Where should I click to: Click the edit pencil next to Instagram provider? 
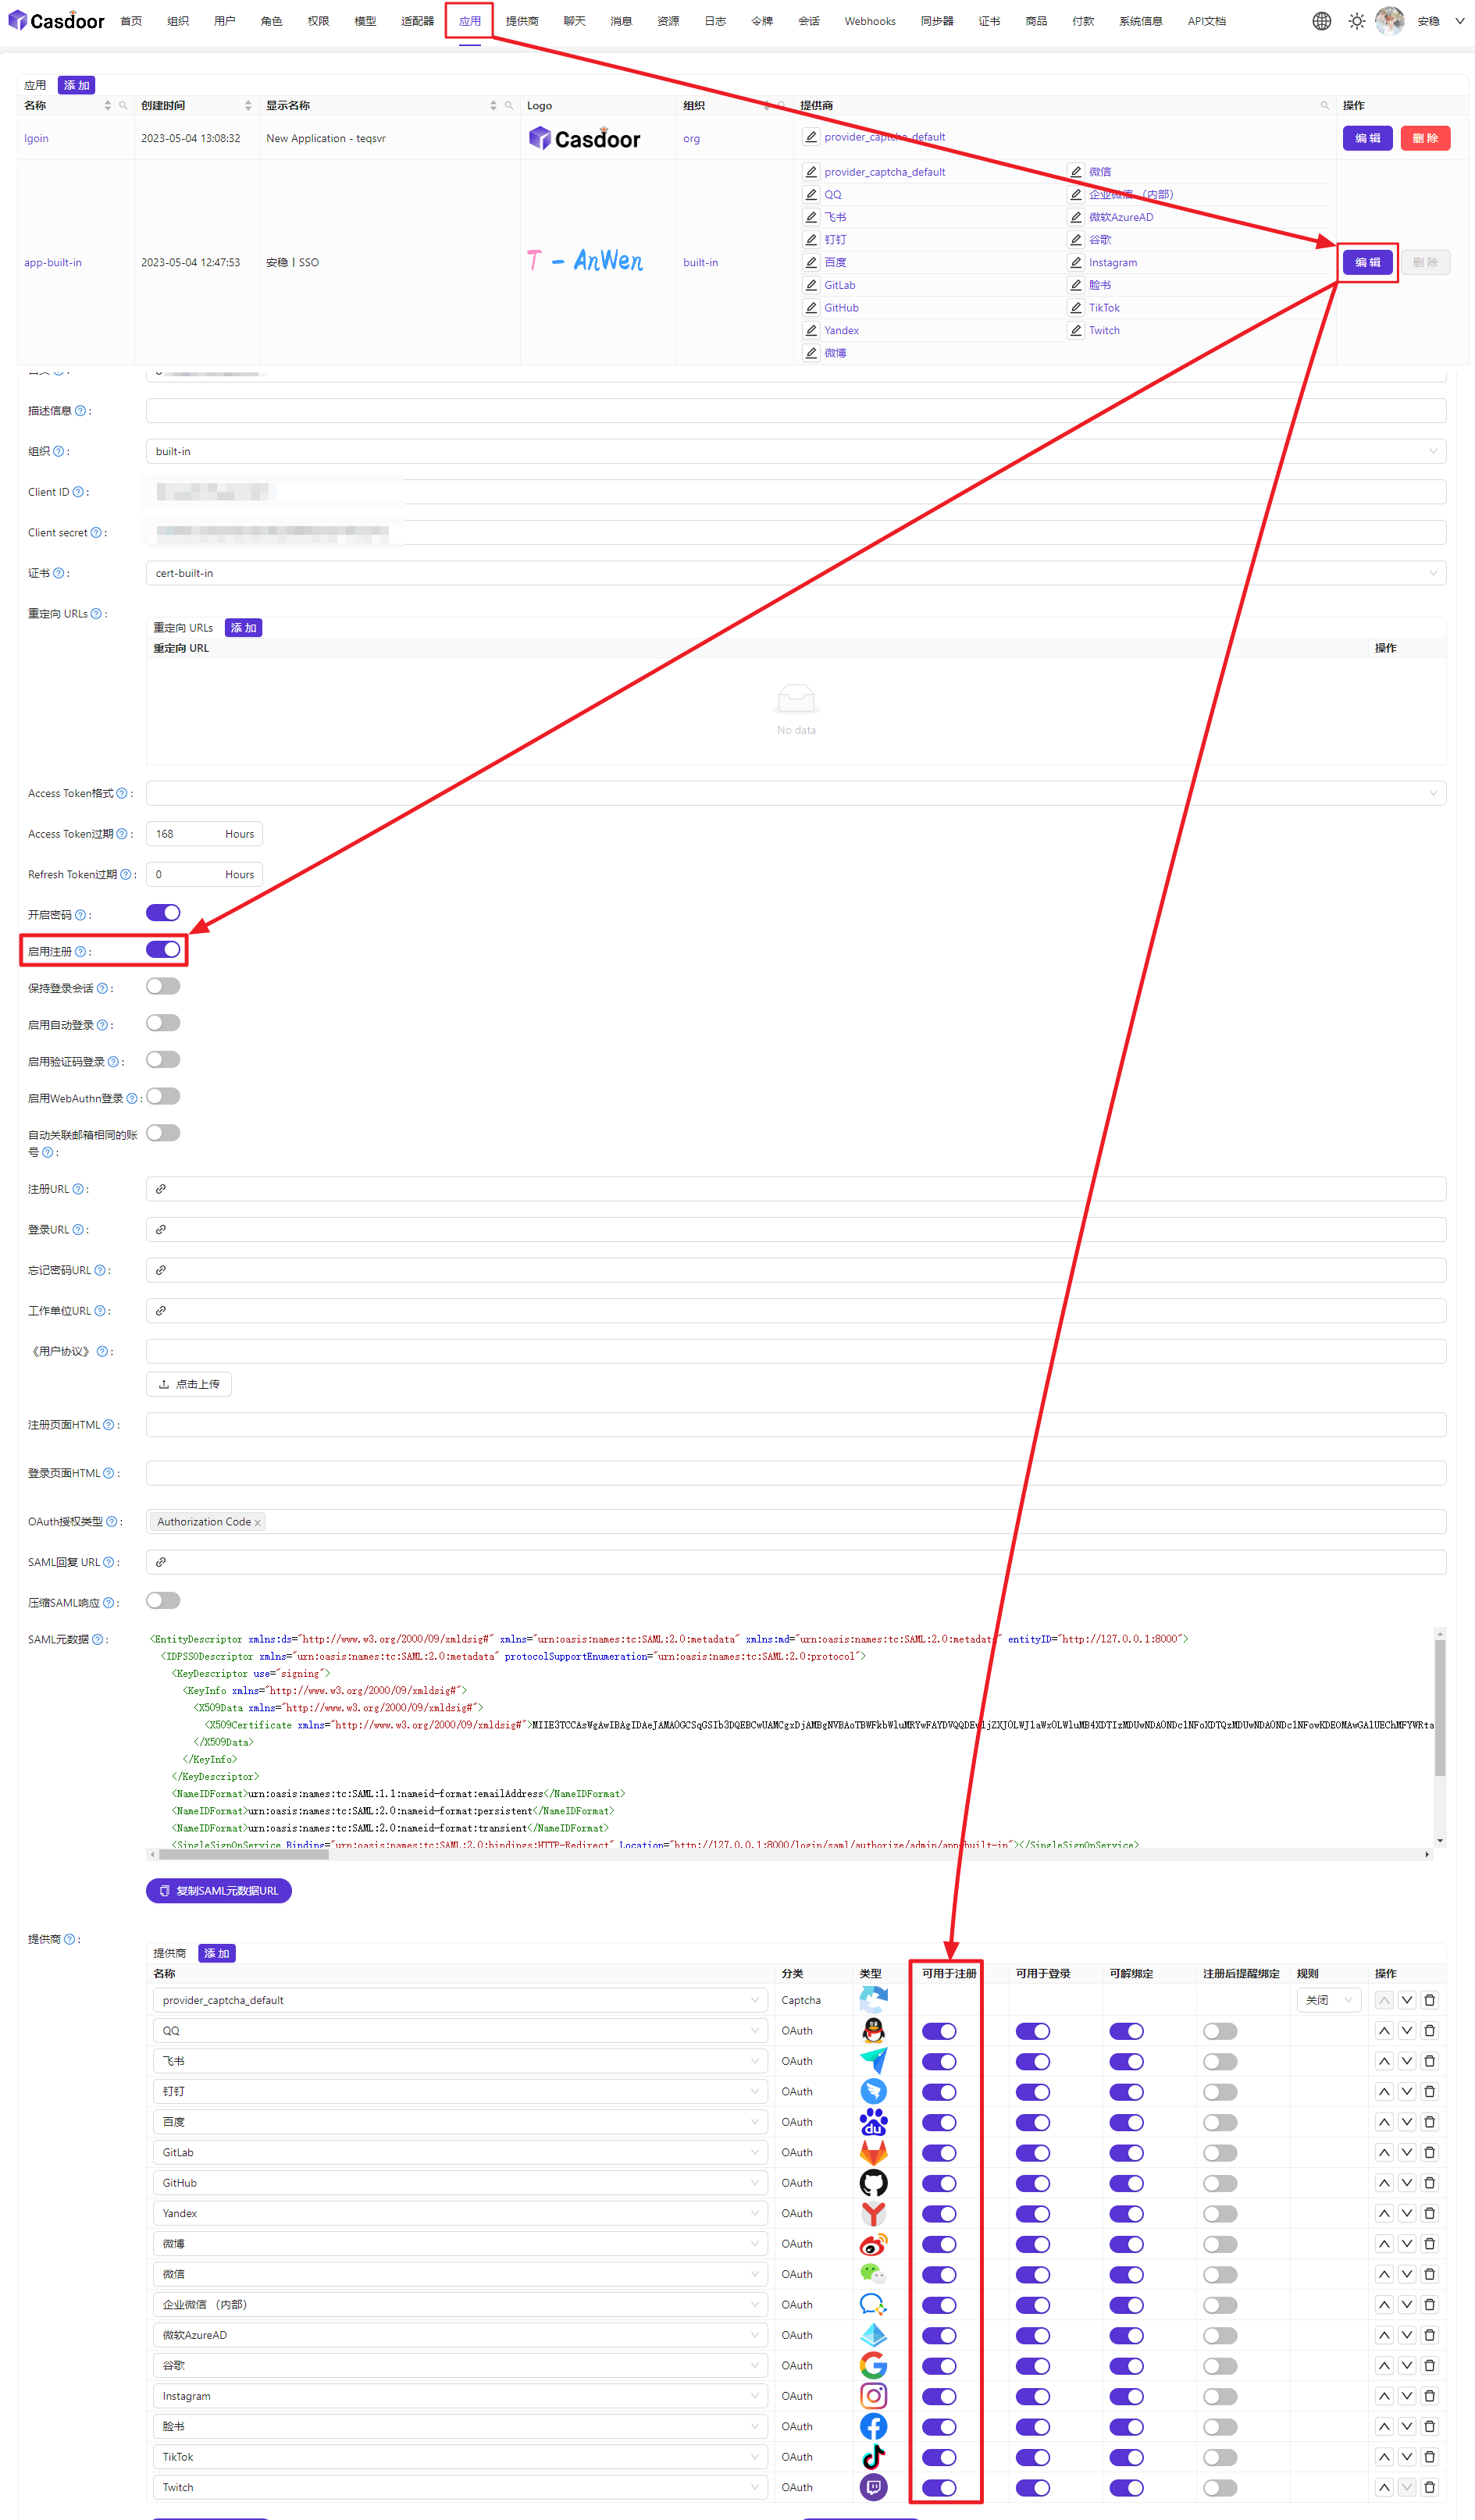(1076, 263)
